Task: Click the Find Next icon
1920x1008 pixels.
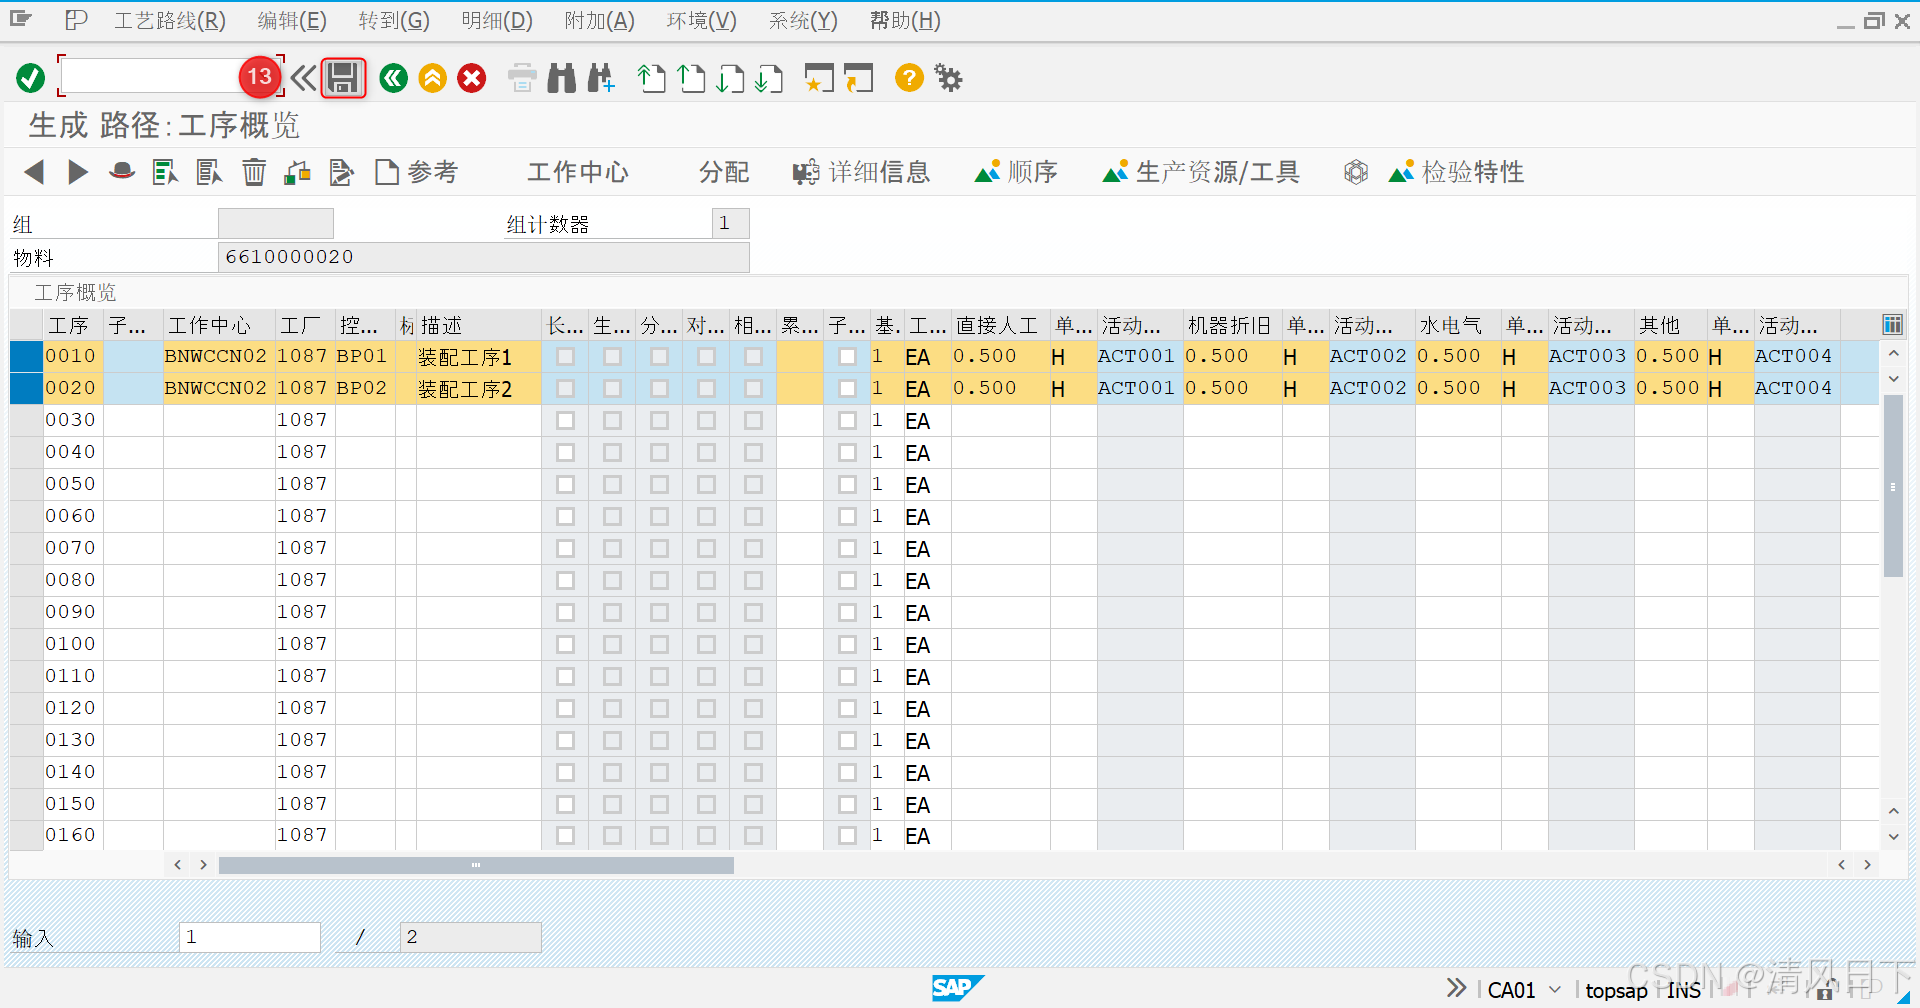Action: click(x=600, y=77)
